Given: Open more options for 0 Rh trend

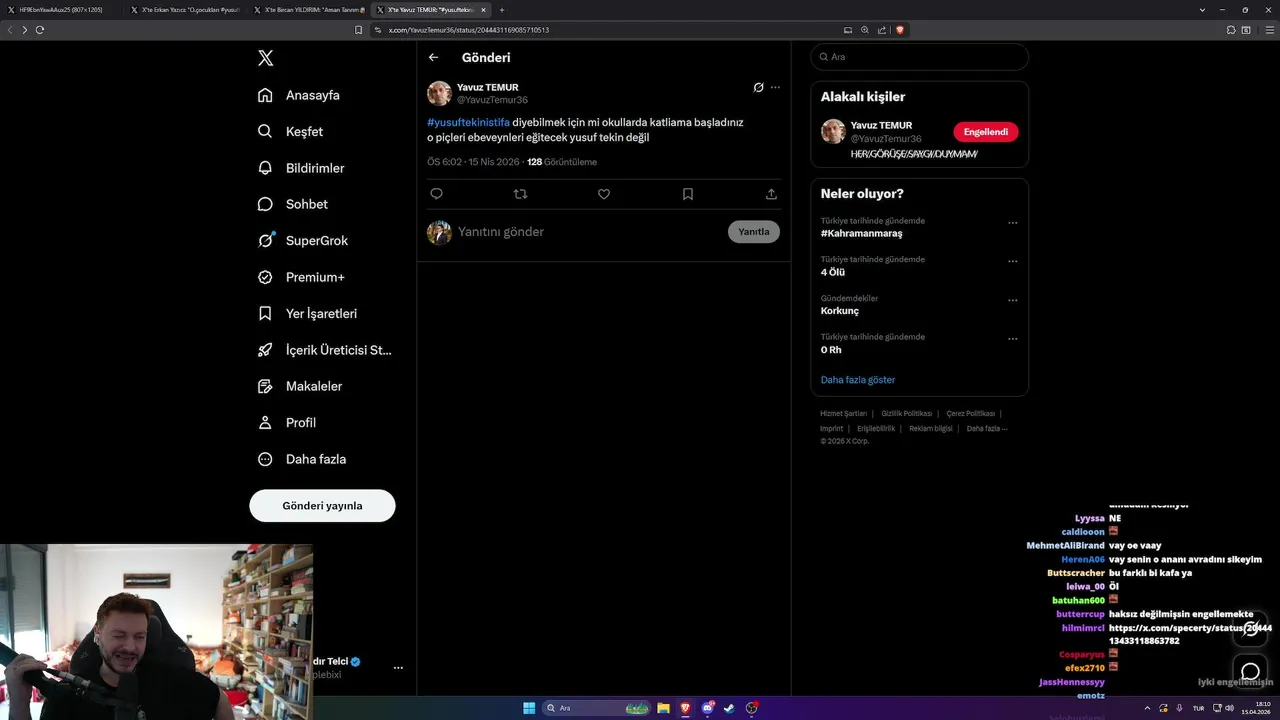Looking at the screenshot, I should 1013,339.
